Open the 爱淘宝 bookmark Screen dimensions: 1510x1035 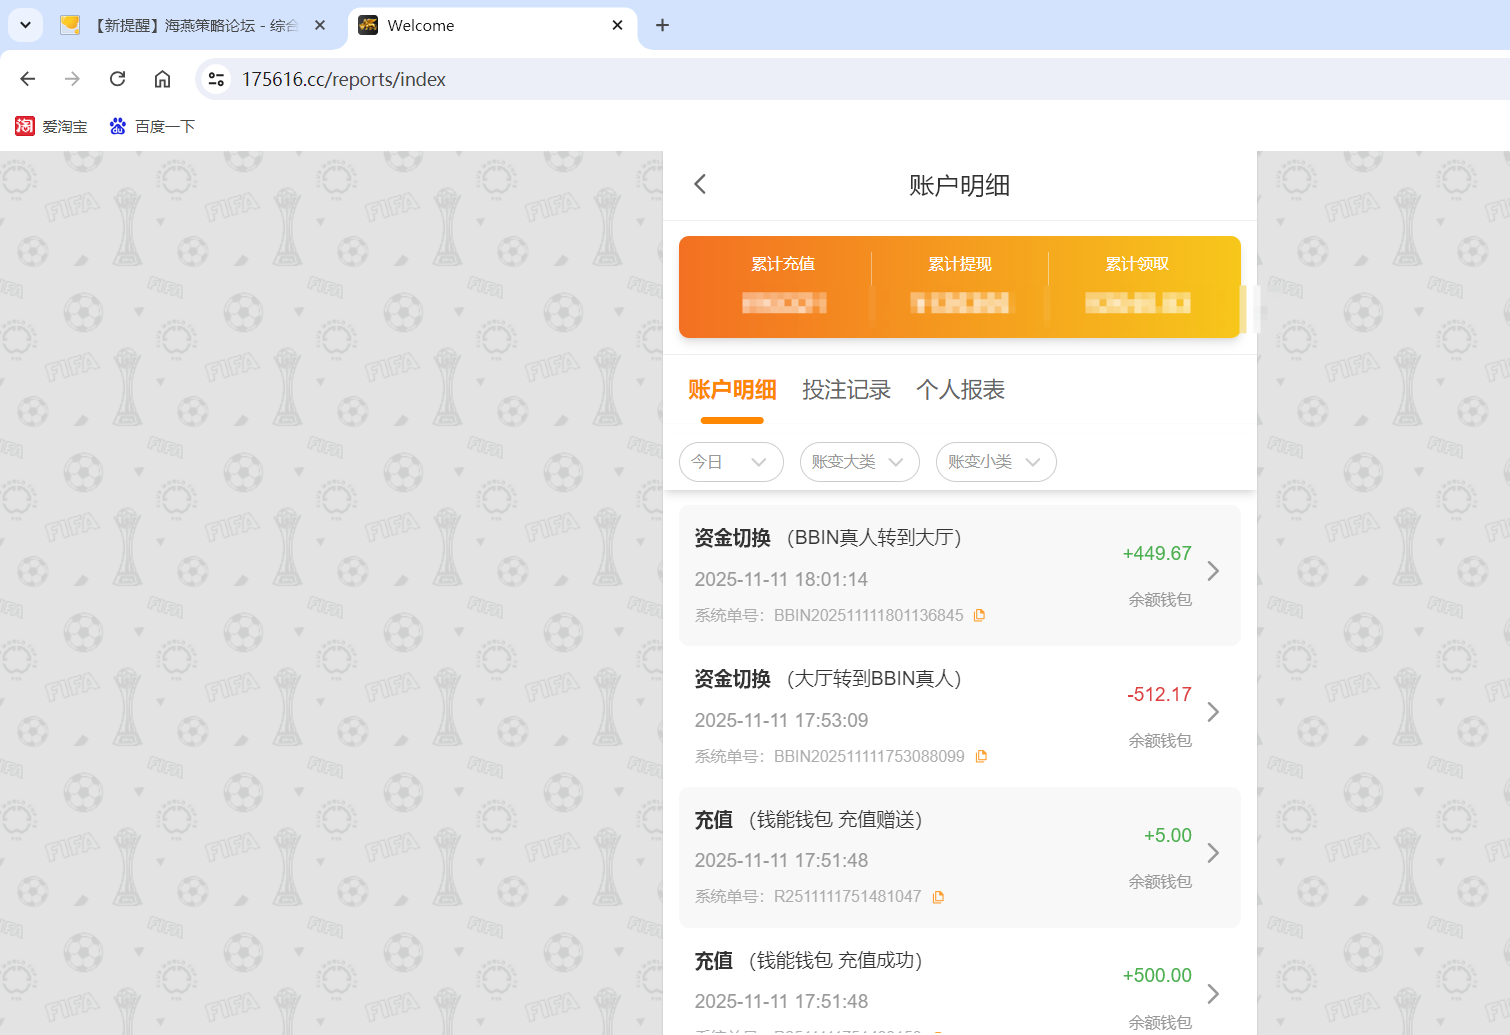pos(51,126)
